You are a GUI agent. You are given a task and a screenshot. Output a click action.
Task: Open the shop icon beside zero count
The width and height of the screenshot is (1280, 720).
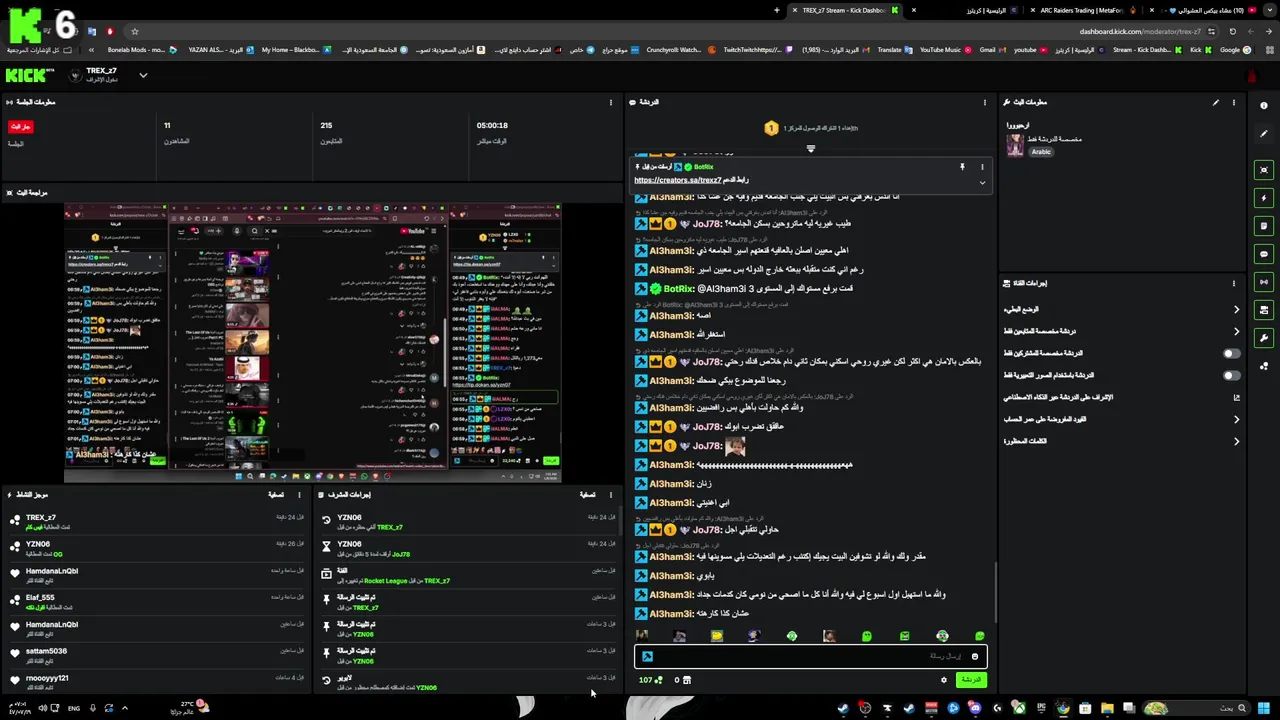point(686,680)
